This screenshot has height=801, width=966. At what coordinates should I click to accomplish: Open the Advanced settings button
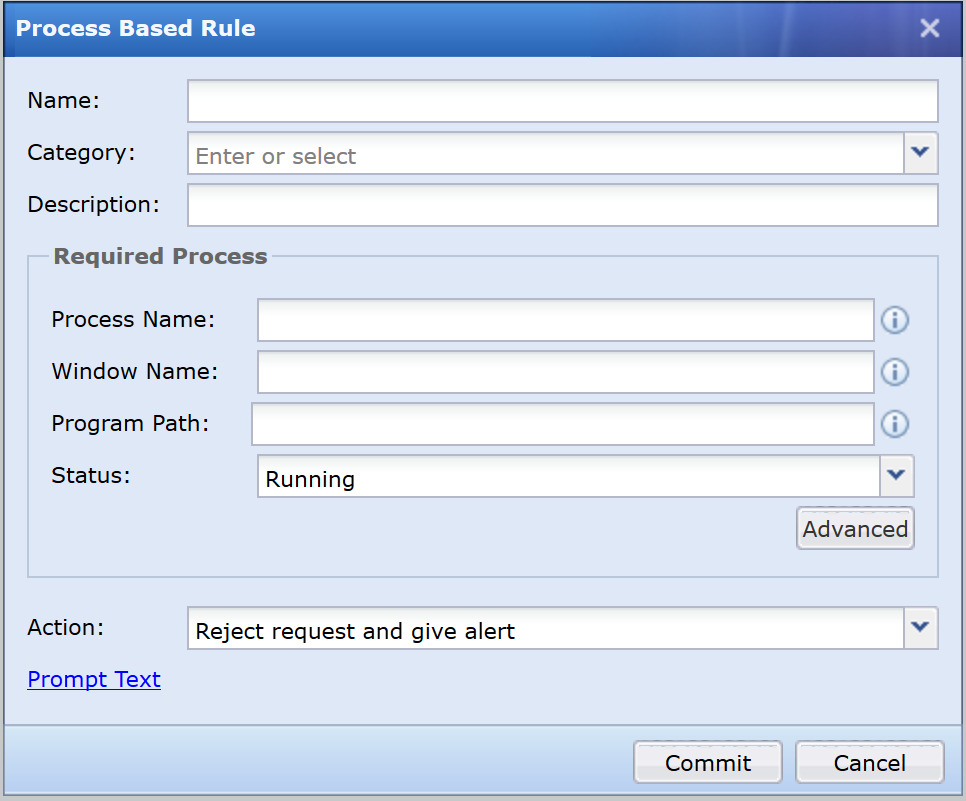[855, 528]
